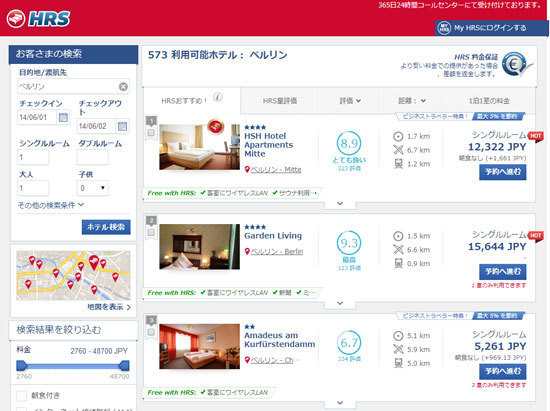
Task: Click the HOT tag on Garden Living price
Action: (536, 236)
